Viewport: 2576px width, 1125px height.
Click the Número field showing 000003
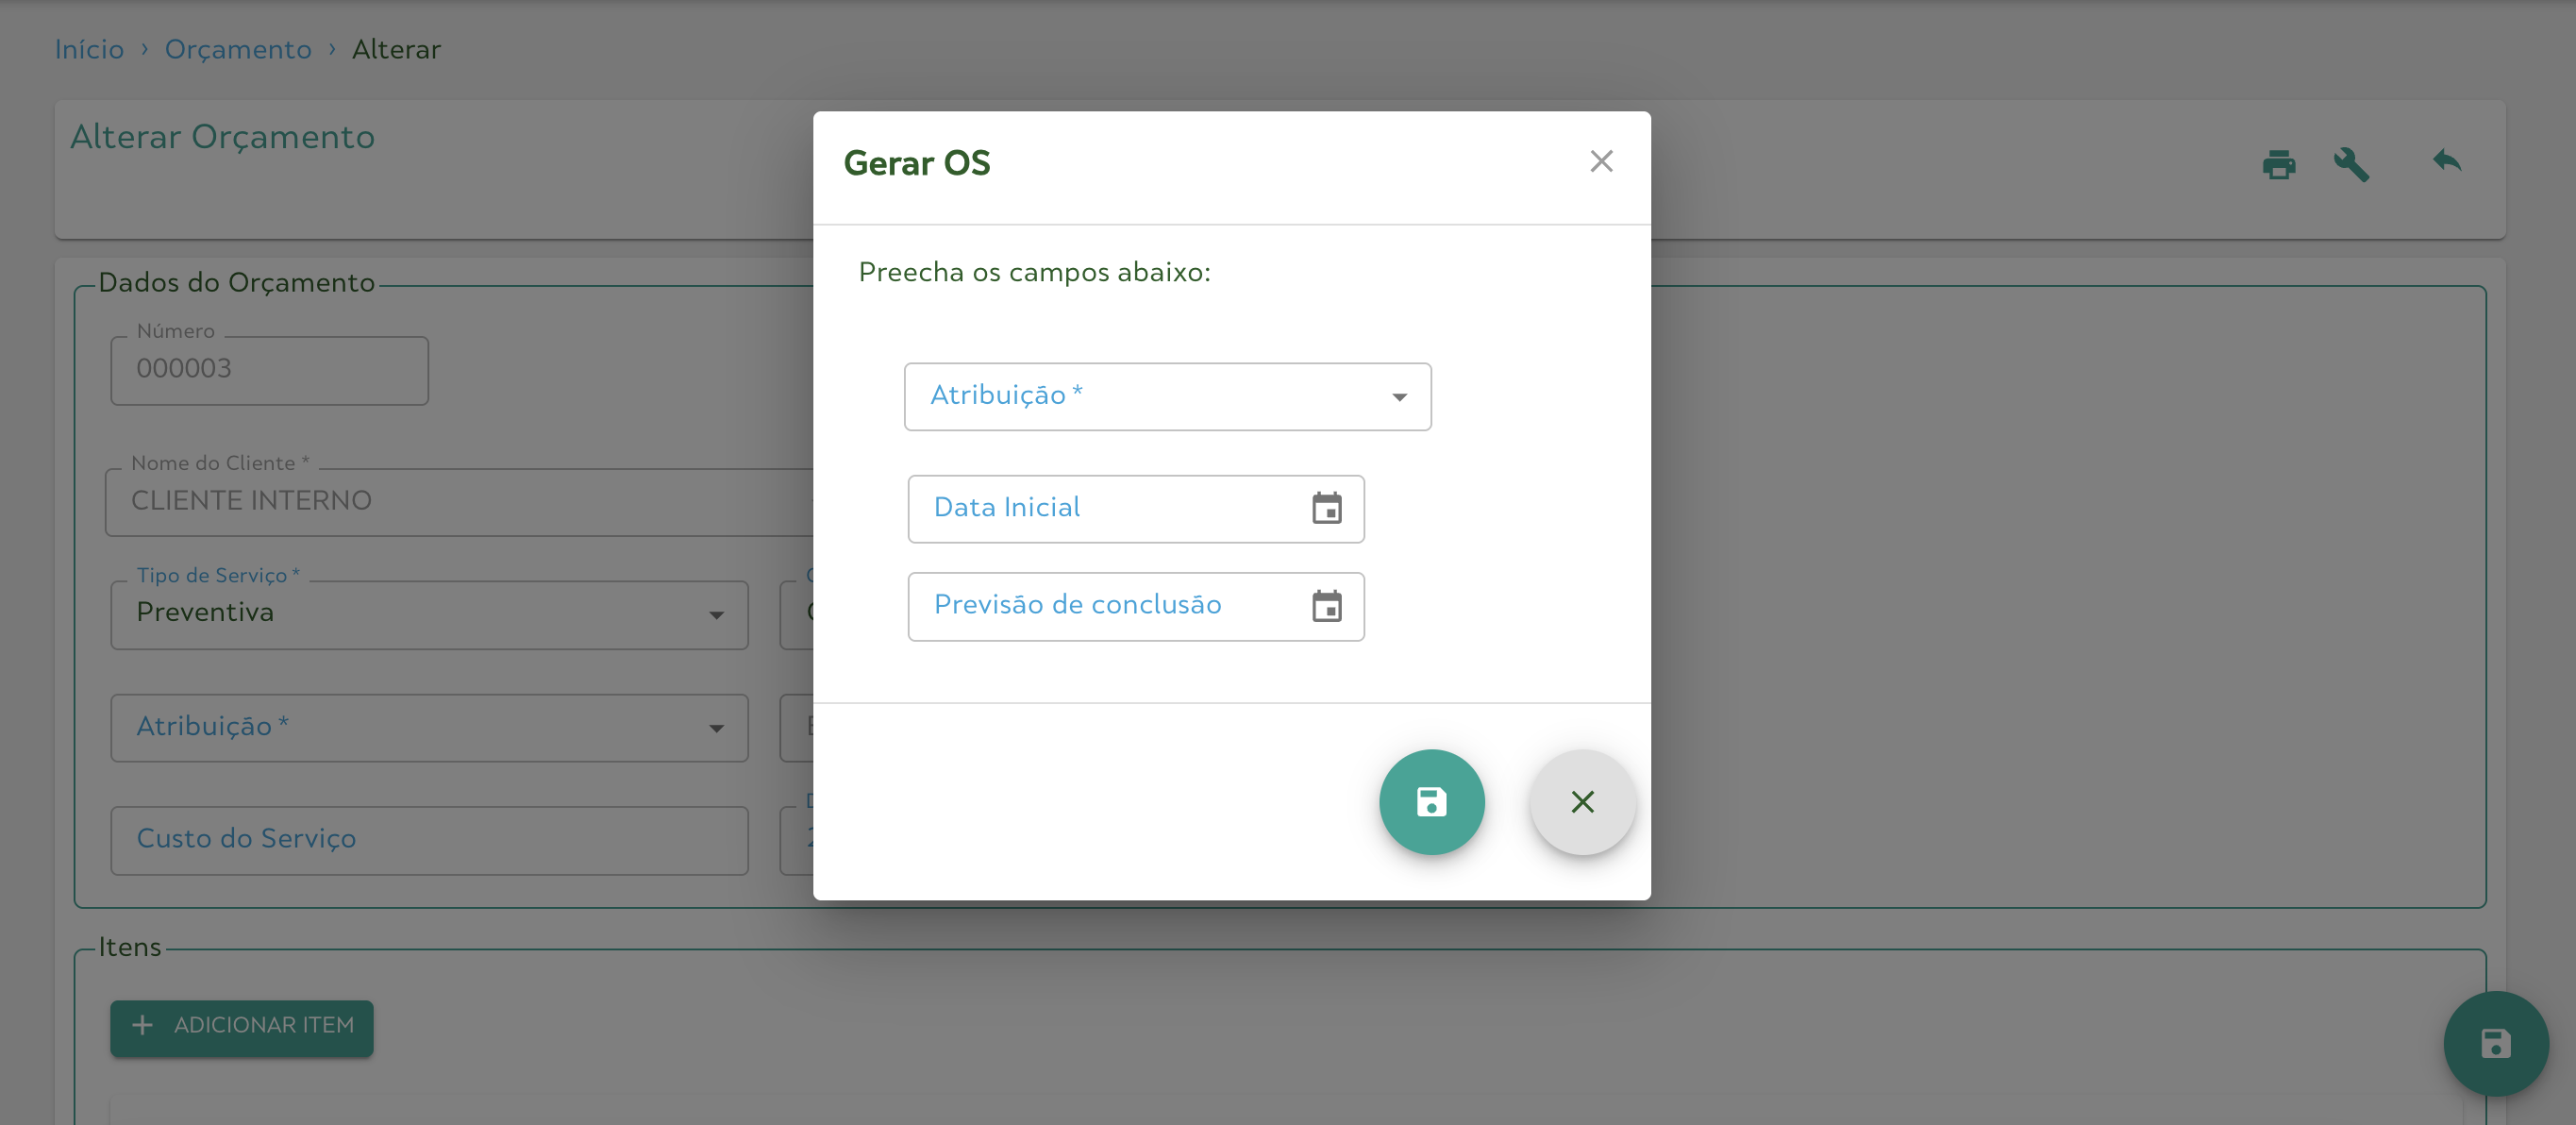[x=269, y=369]
